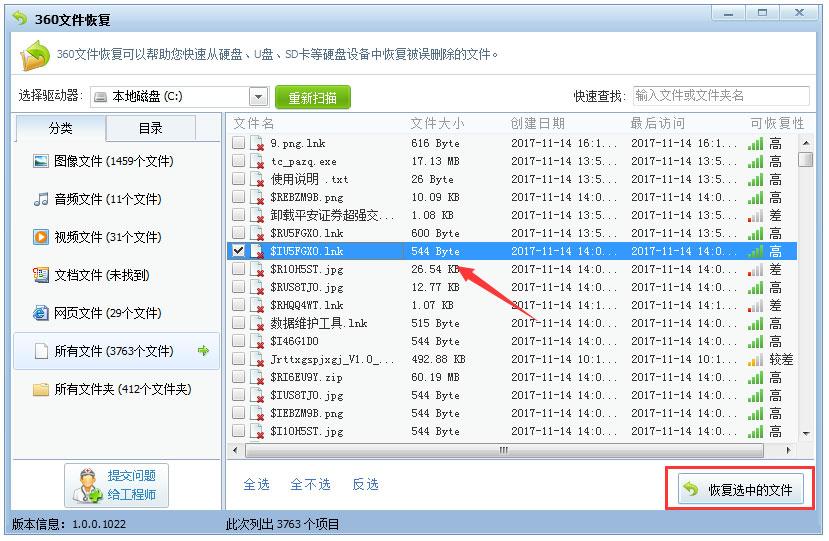Click the 重新扫描 green button

click(x=312, y=97)
